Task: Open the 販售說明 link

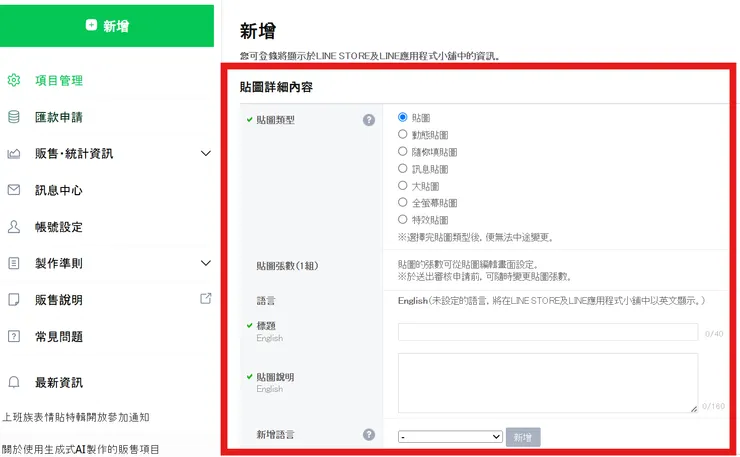Action: tap(59, 300)
